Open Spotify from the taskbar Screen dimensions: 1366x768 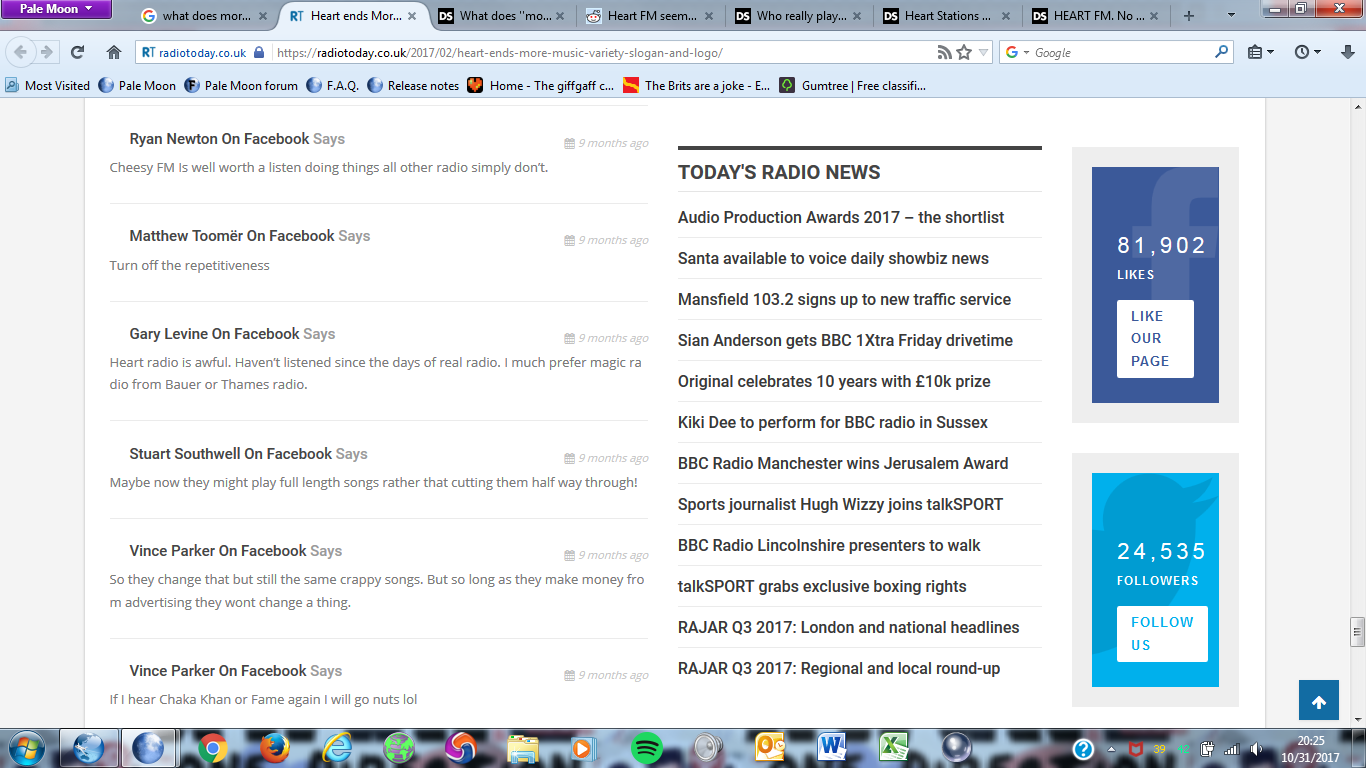coord(647,748)
